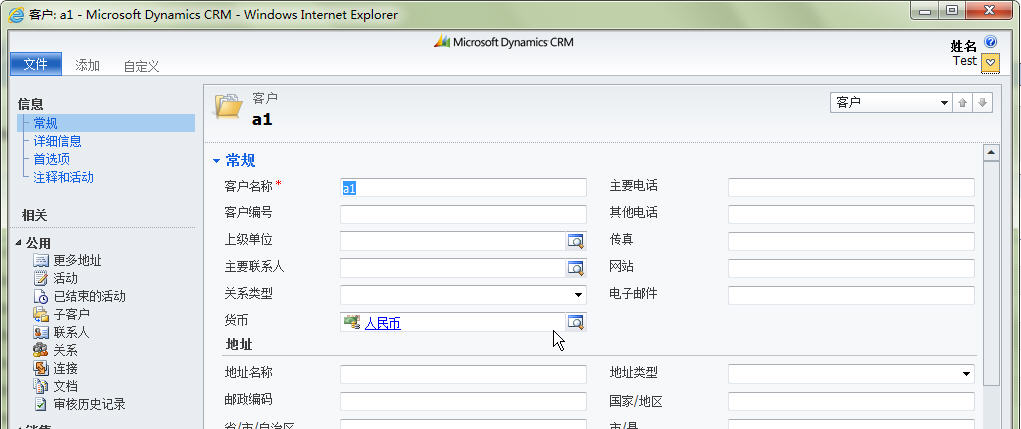Collapse the 公用 group in sidebar
1021x429 pixels.
[18, 243]
